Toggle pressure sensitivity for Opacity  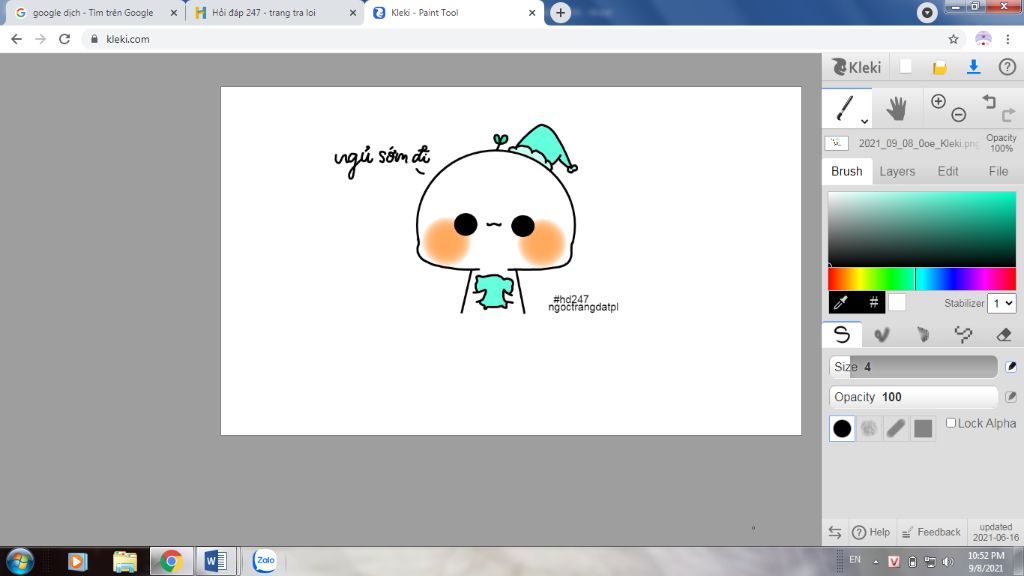(x=1011, y=396)
